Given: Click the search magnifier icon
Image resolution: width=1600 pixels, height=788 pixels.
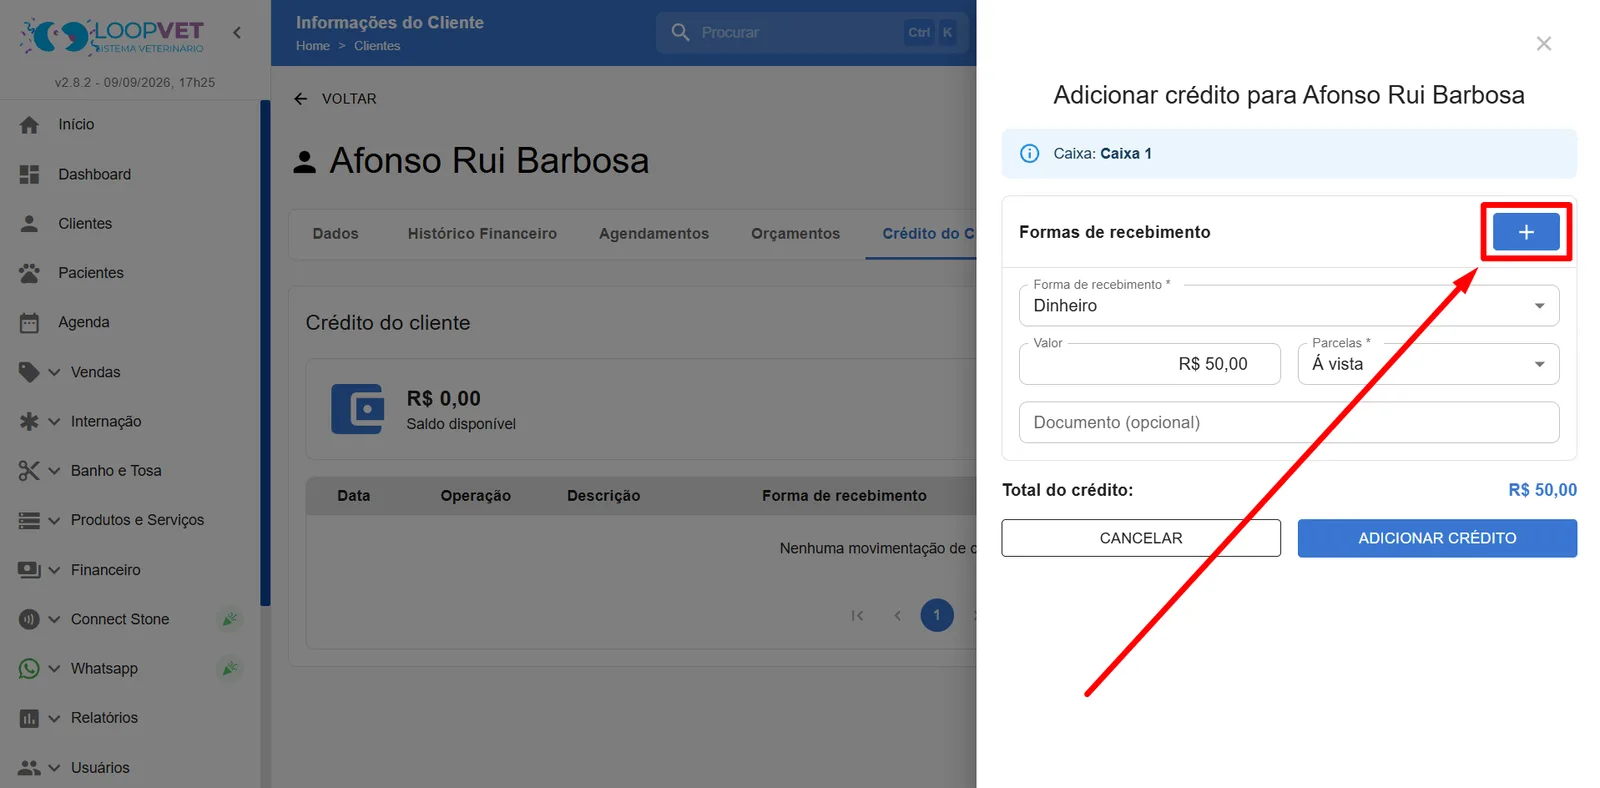Looking at the screenshot, I should point(680,32).
